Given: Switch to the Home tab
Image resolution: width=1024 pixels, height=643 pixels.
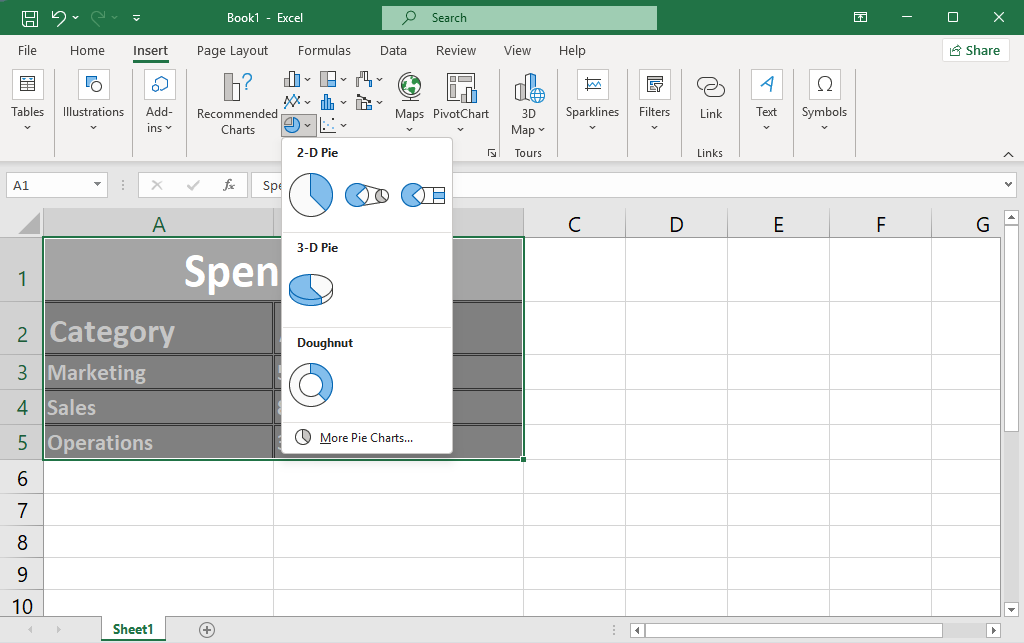Looking at the screenshot, I should pos(87,50).
